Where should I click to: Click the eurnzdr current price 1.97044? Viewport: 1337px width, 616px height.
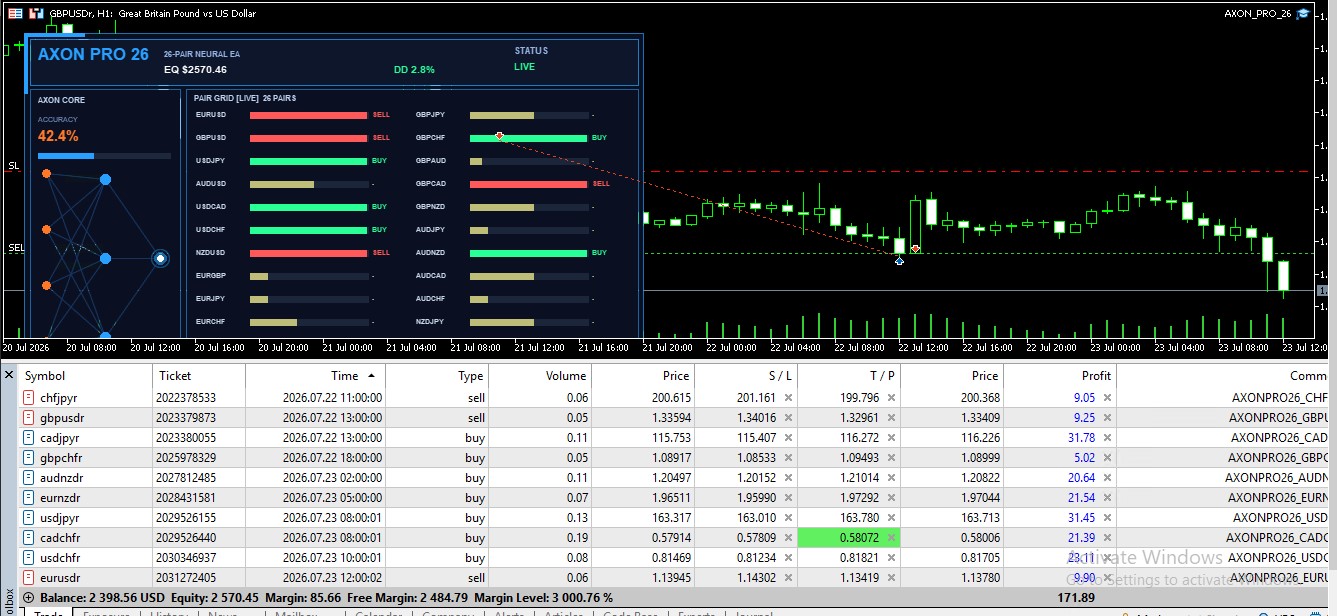tap(980, 498)
